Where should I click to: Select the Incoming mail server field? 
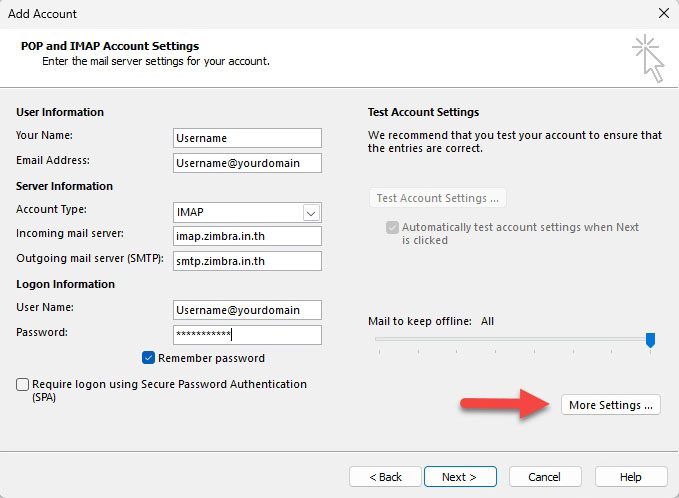(247, 236)
